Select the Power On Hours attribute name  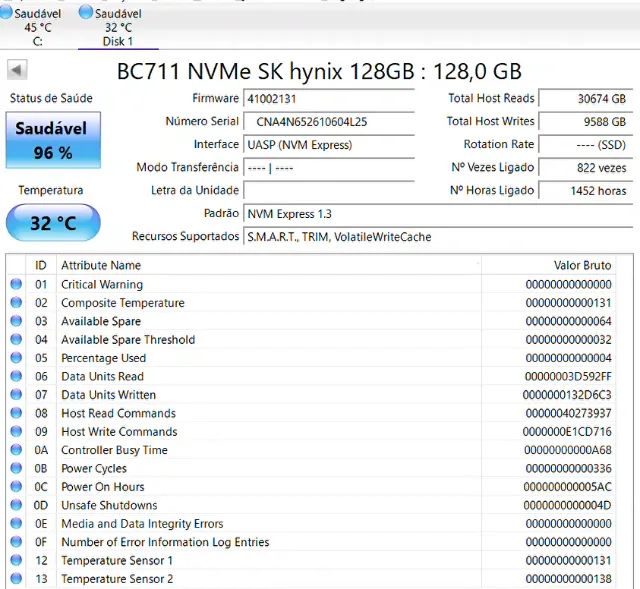tap(103, 487)
